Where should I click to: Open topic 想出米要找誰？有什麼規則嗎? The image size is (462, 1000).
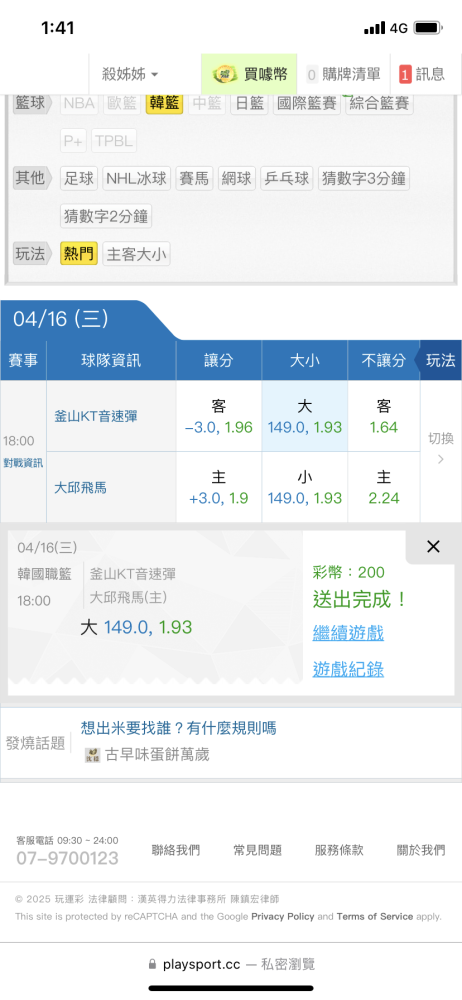(x=179, y=728)
